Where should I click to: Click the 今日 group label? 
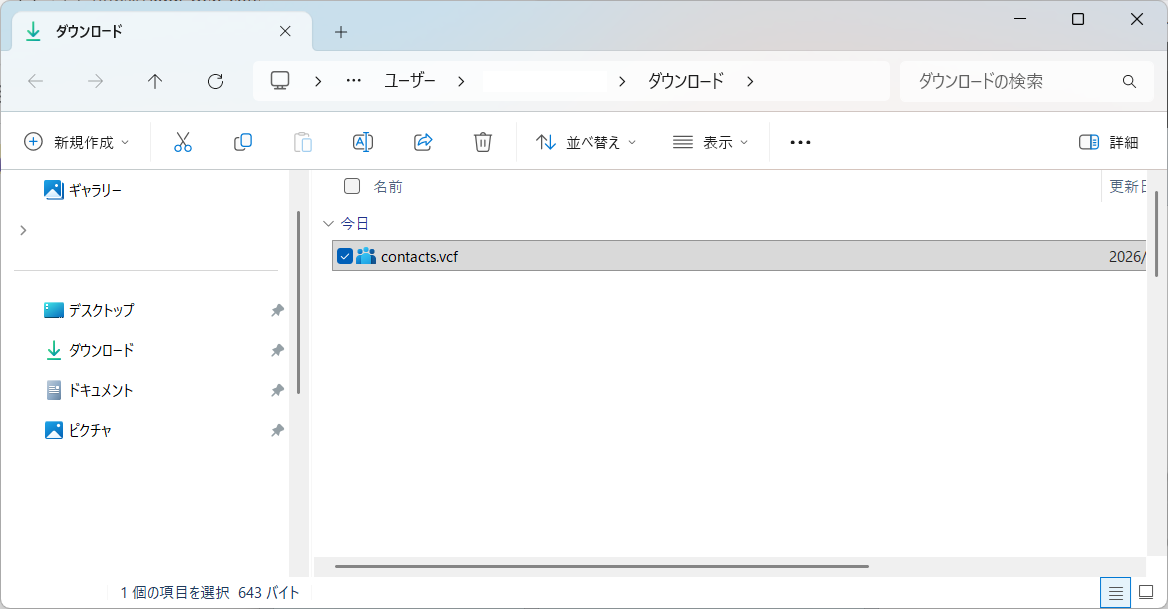click(x=355, y=223)
